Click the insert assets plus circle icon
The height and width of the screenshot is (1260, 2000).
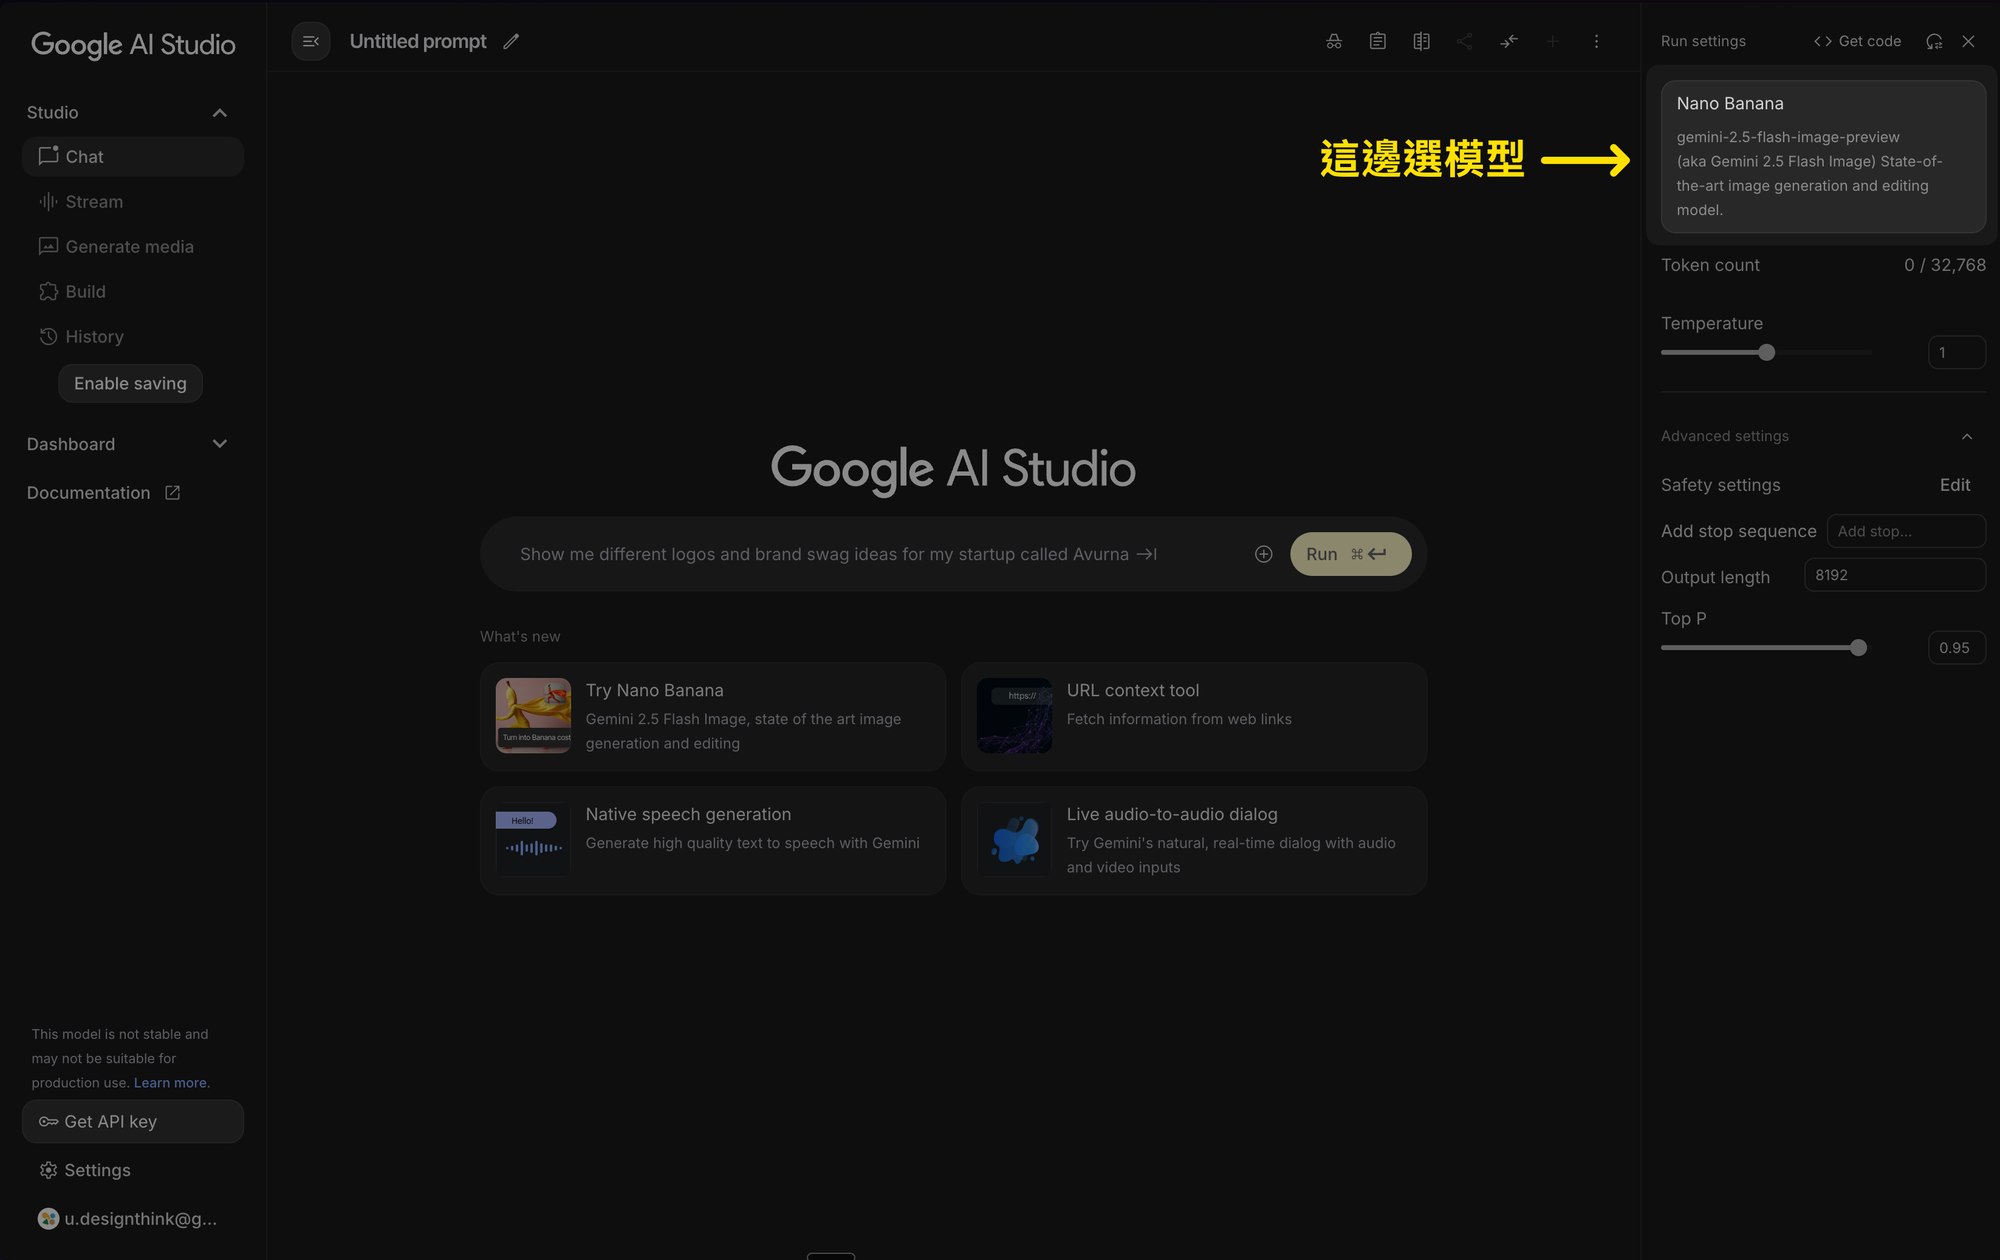pyautogui.click(x=1264, y=554)
